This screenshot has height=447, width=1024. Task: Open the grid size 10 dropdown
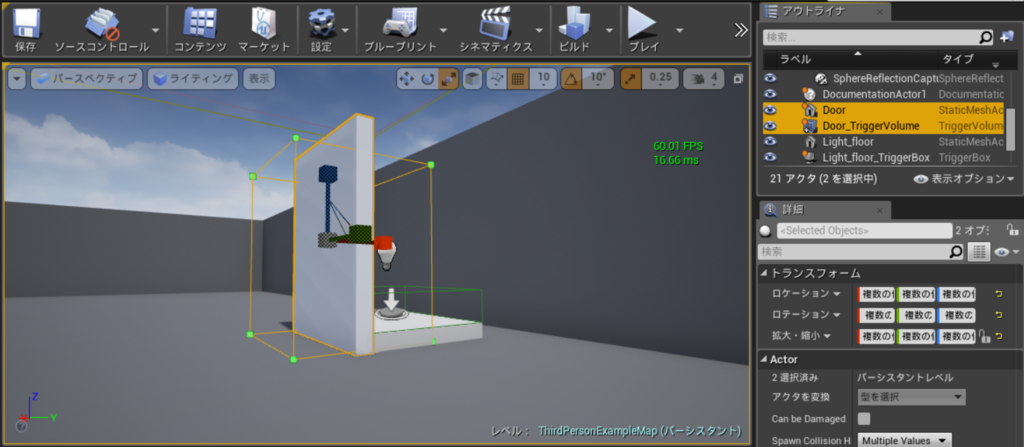pyautogui.click(x=543, y=79)
